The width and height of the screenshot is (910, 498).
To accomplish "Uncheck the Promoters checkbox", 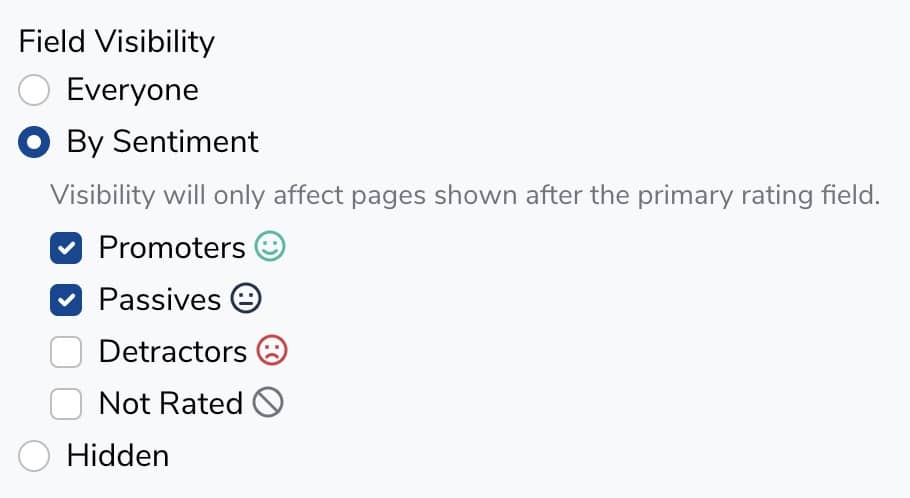I will (x=66, y=248).
